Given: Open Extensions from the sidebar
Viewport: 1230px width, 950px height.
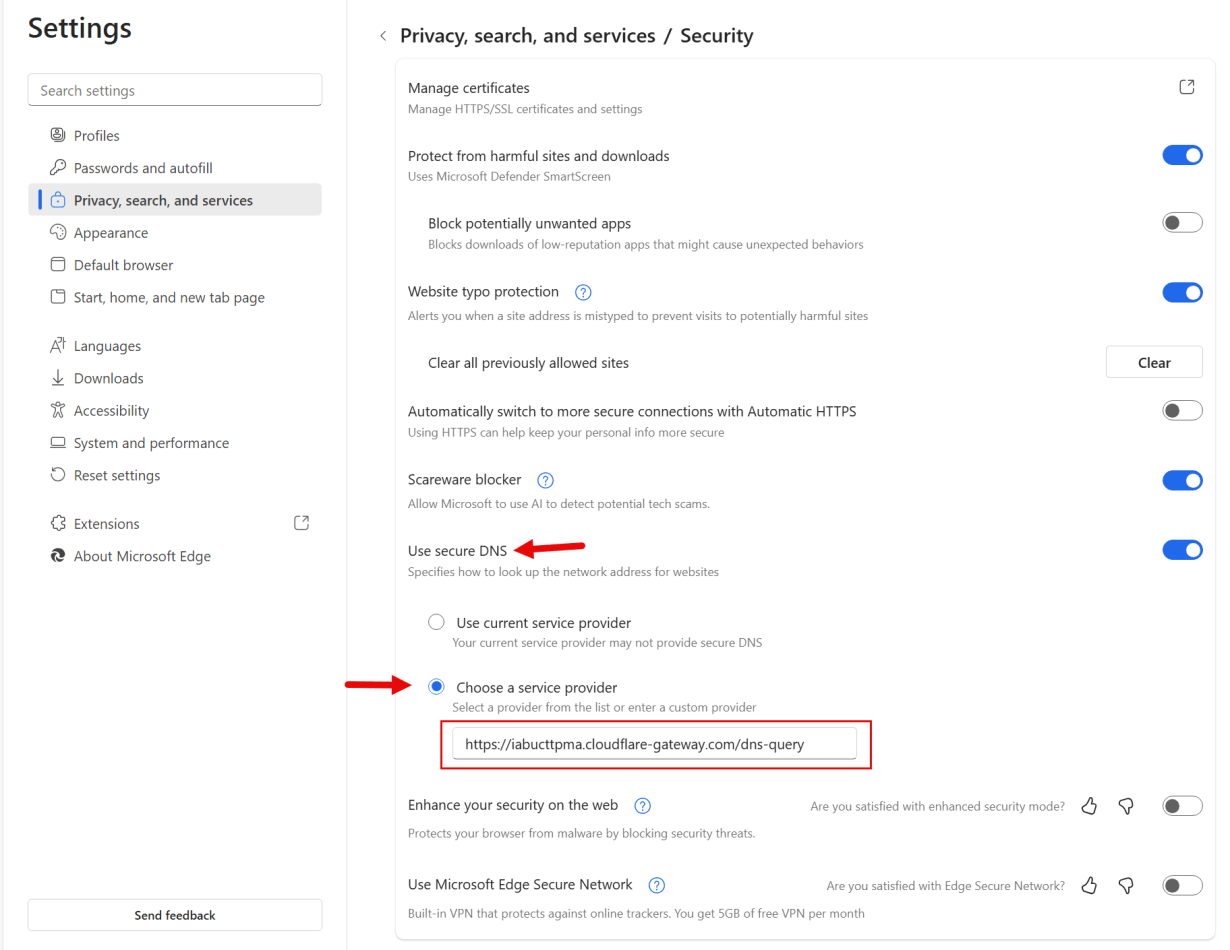Looking at the screenshot, I should point(106,524).
